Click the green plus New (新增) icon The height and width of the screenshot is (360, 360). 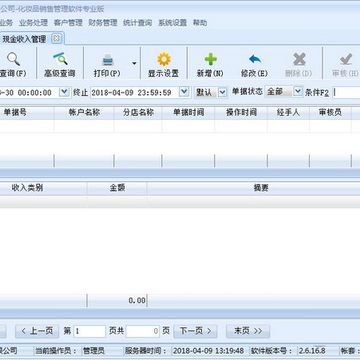coord(210,59)
